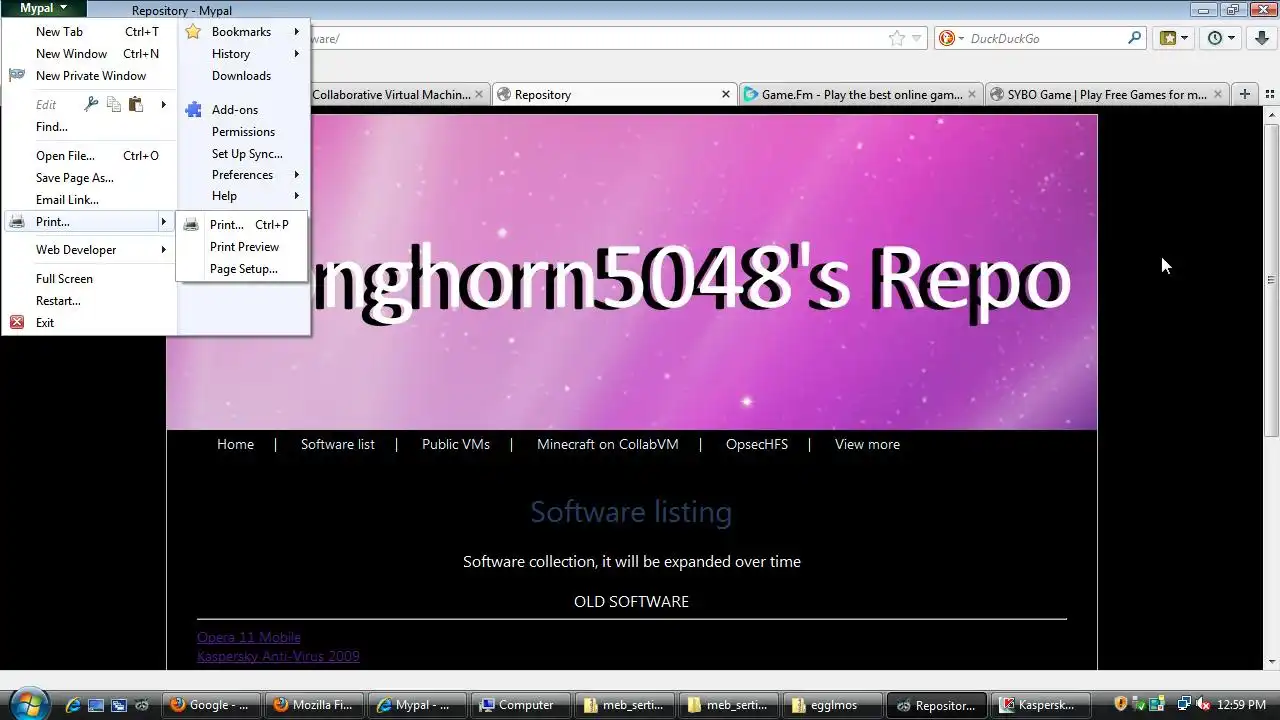Select Print Preview in the submenu
The width and height of the screenshot is (1280, 720).
(x=241, y=247)
